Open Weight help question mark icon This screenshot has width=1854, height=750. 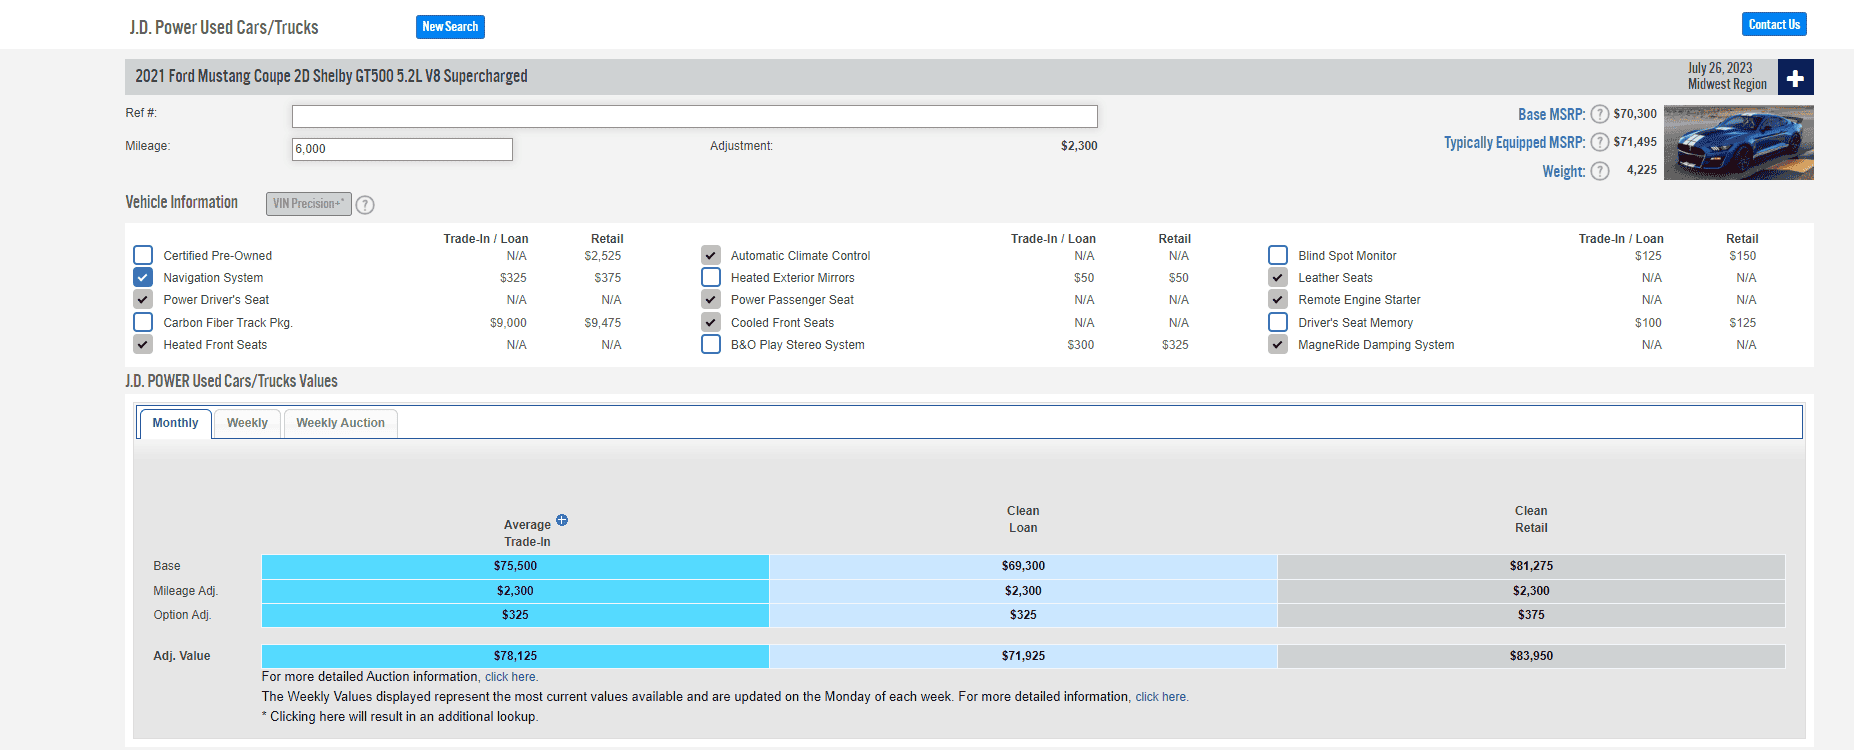click(1600, 171)
